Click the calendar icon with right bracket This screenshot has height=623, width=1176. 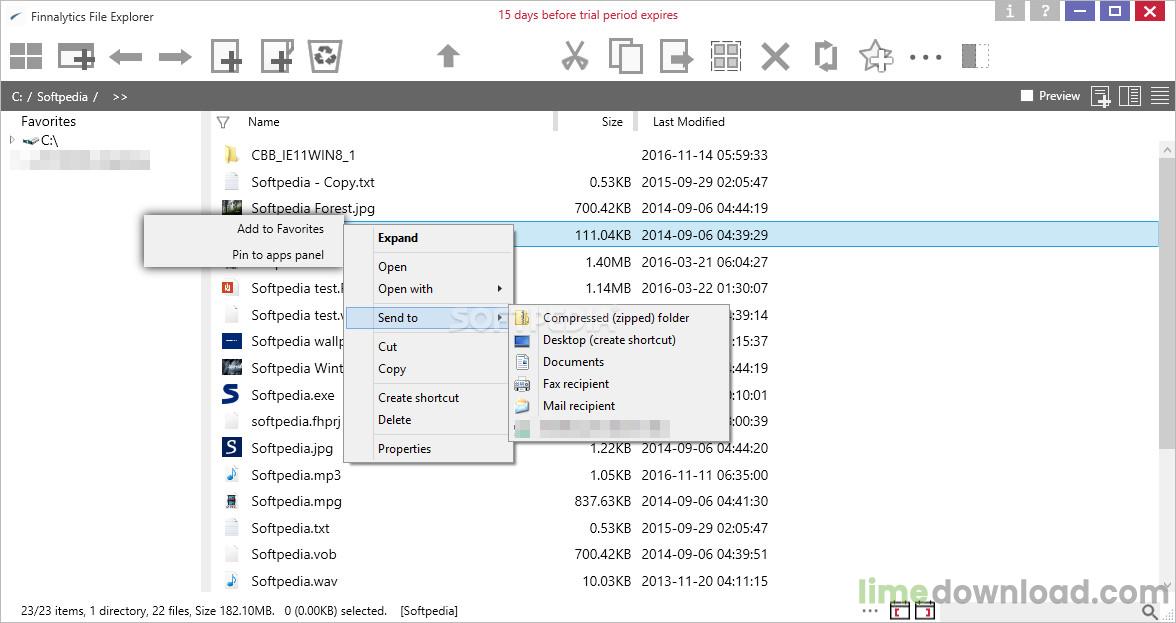click(x=924, y=610)
